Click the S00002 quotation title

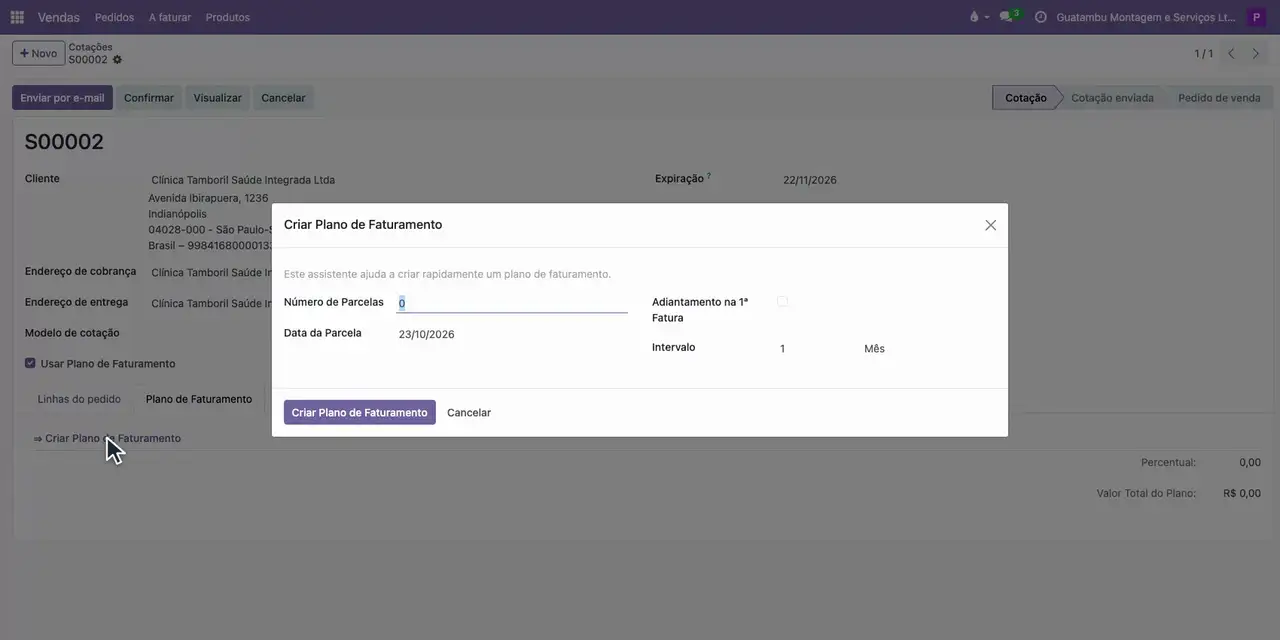pos(64,142)
